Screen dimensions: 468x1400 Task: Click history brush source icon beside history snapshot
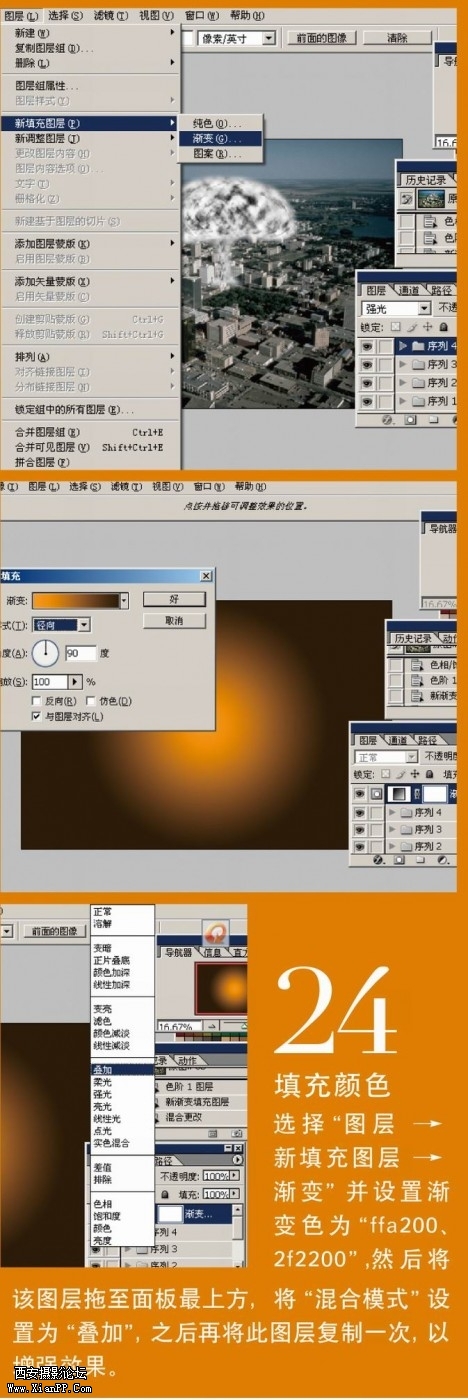tap(407, 199)
